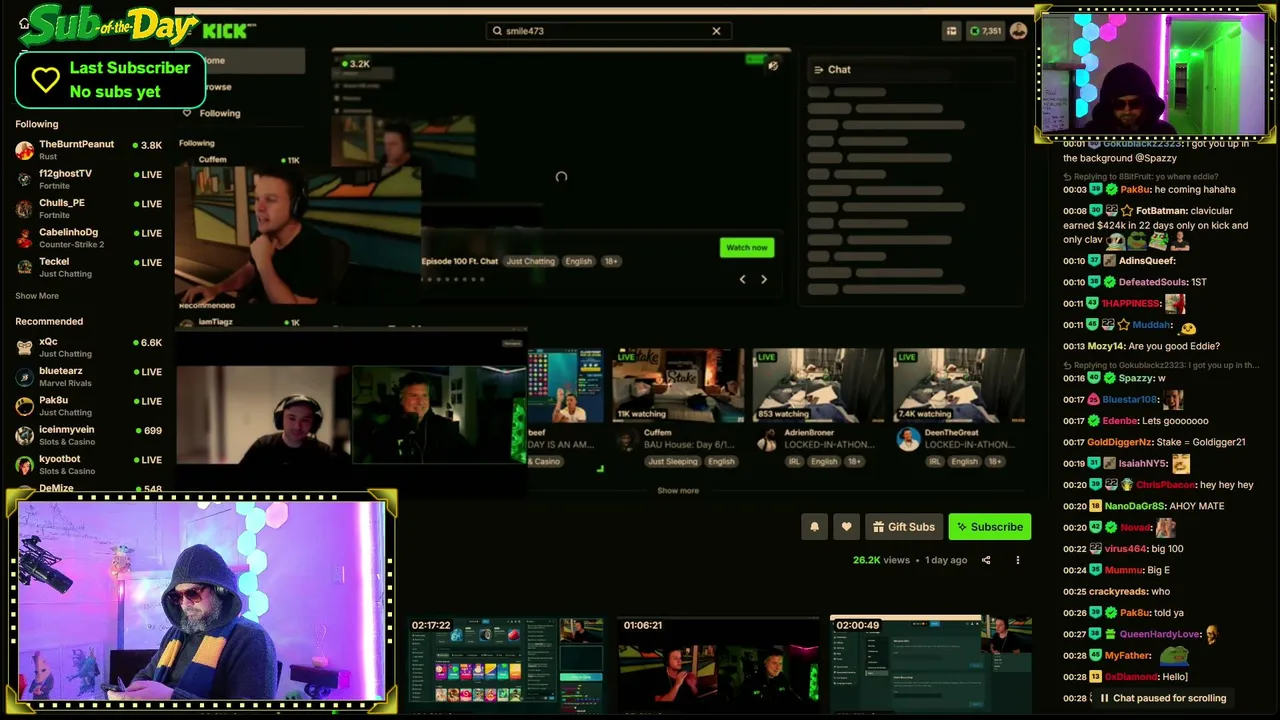Select IRL tag on AdrienBroner card

pyautogui.click(x=793, y=462)
